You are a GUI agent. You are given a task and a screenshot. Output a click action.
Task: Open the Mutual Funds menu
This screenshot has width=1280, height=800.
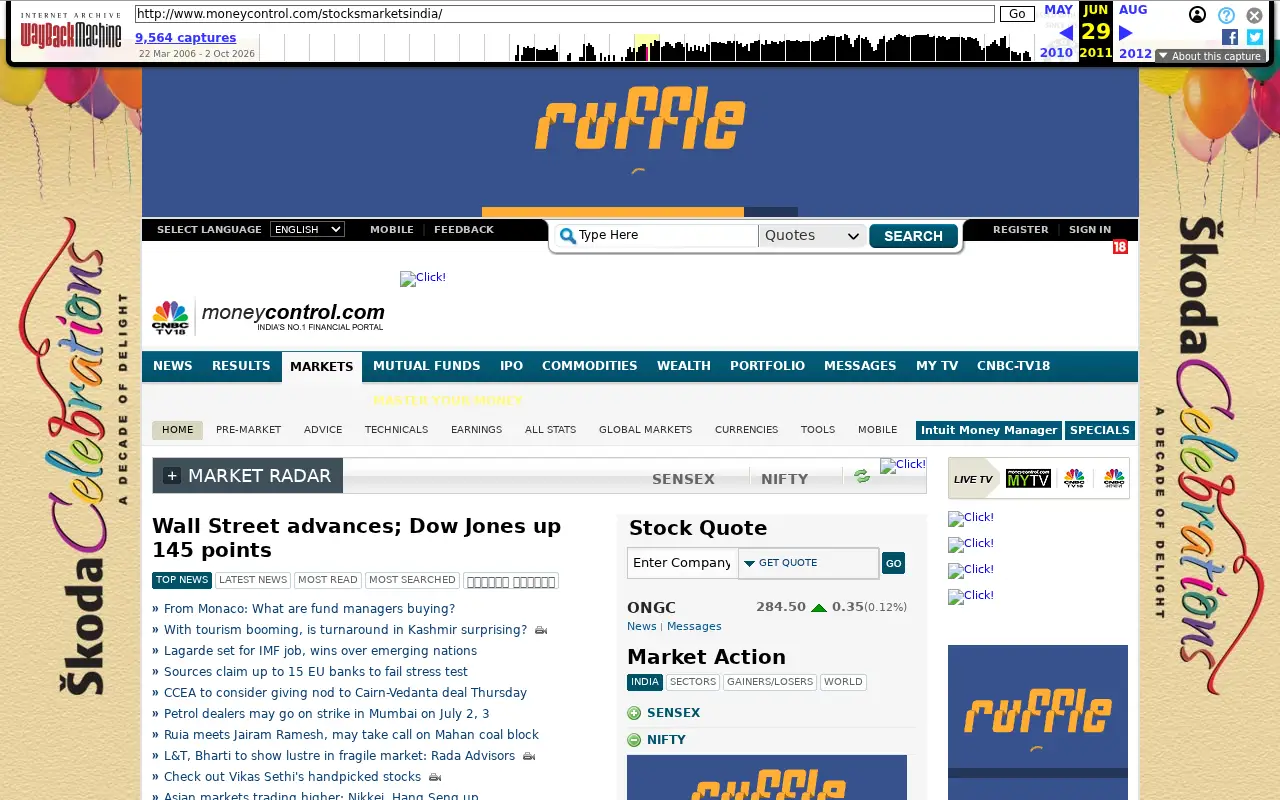point(426,366)
